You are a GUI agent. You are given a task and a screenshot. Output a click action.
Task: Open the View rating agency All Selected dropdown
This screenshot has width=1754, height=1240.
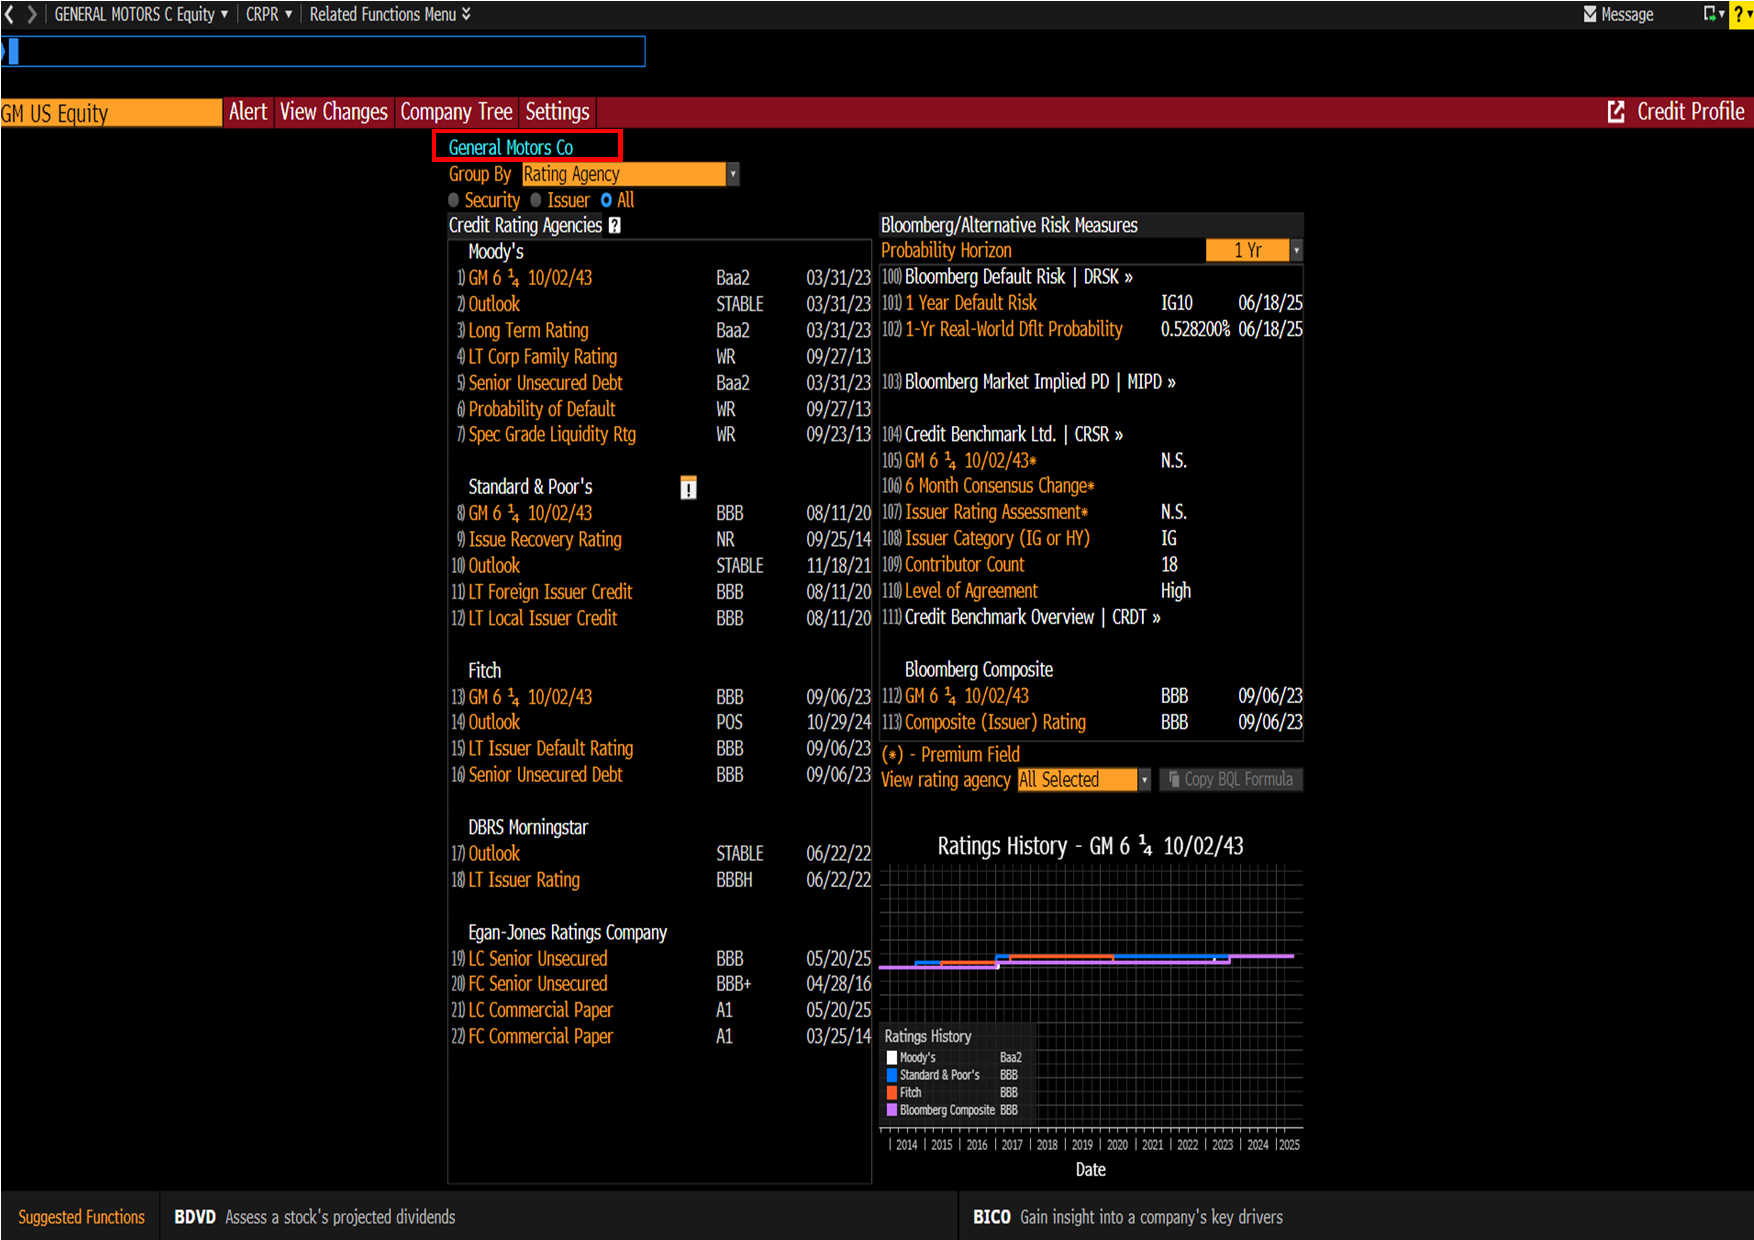(1144, 780)
